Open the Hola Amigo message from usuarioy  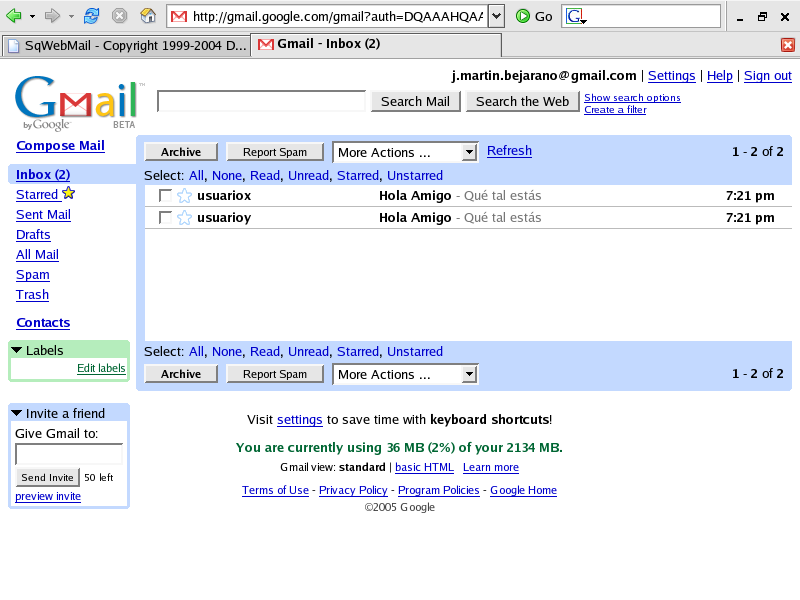tap(468, 218)
